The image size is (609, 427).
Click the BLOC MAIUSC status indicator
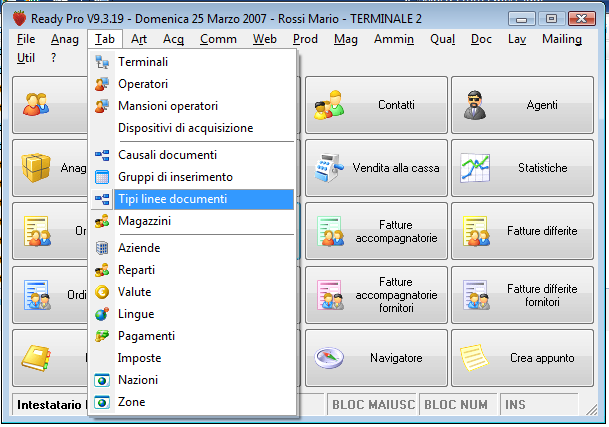372,404
